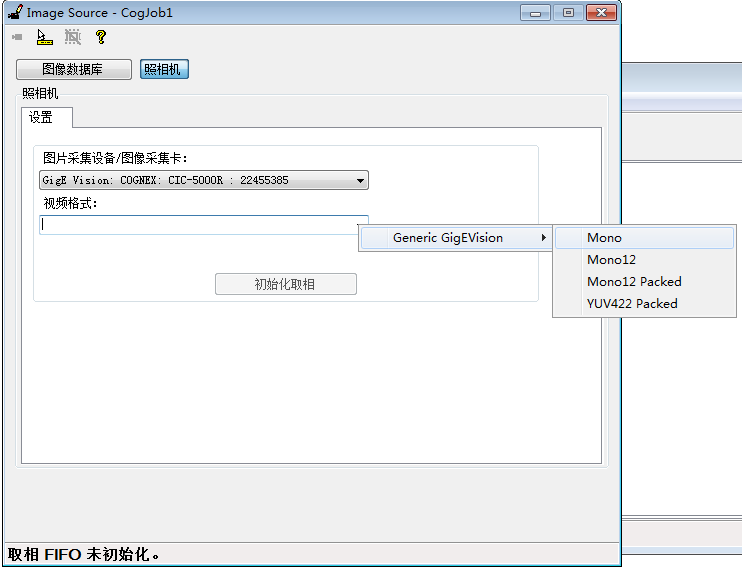Open the calibration ruler toolbar icon
742x568 pixels.
pyautogui.click(x=44, y=37)
